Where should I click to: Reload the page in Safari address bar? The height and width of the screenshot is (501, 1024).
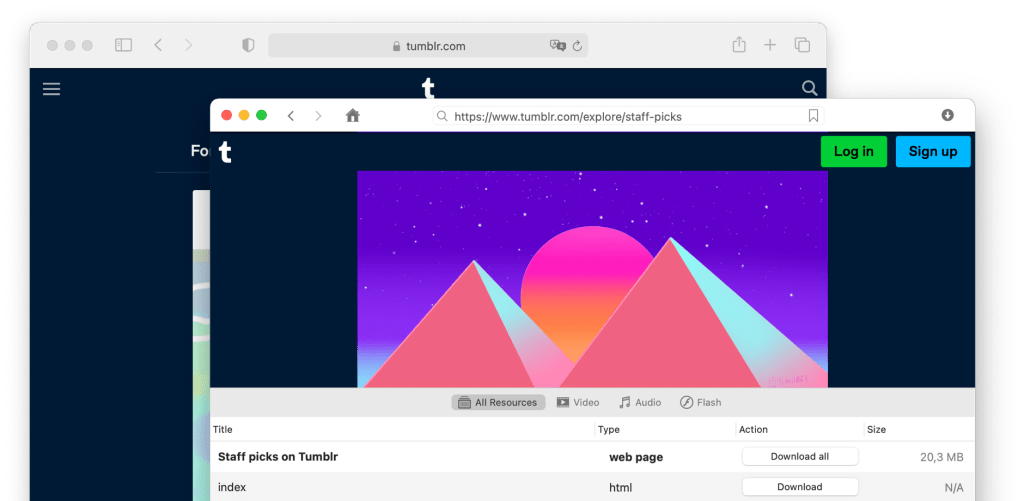point(577,46)
